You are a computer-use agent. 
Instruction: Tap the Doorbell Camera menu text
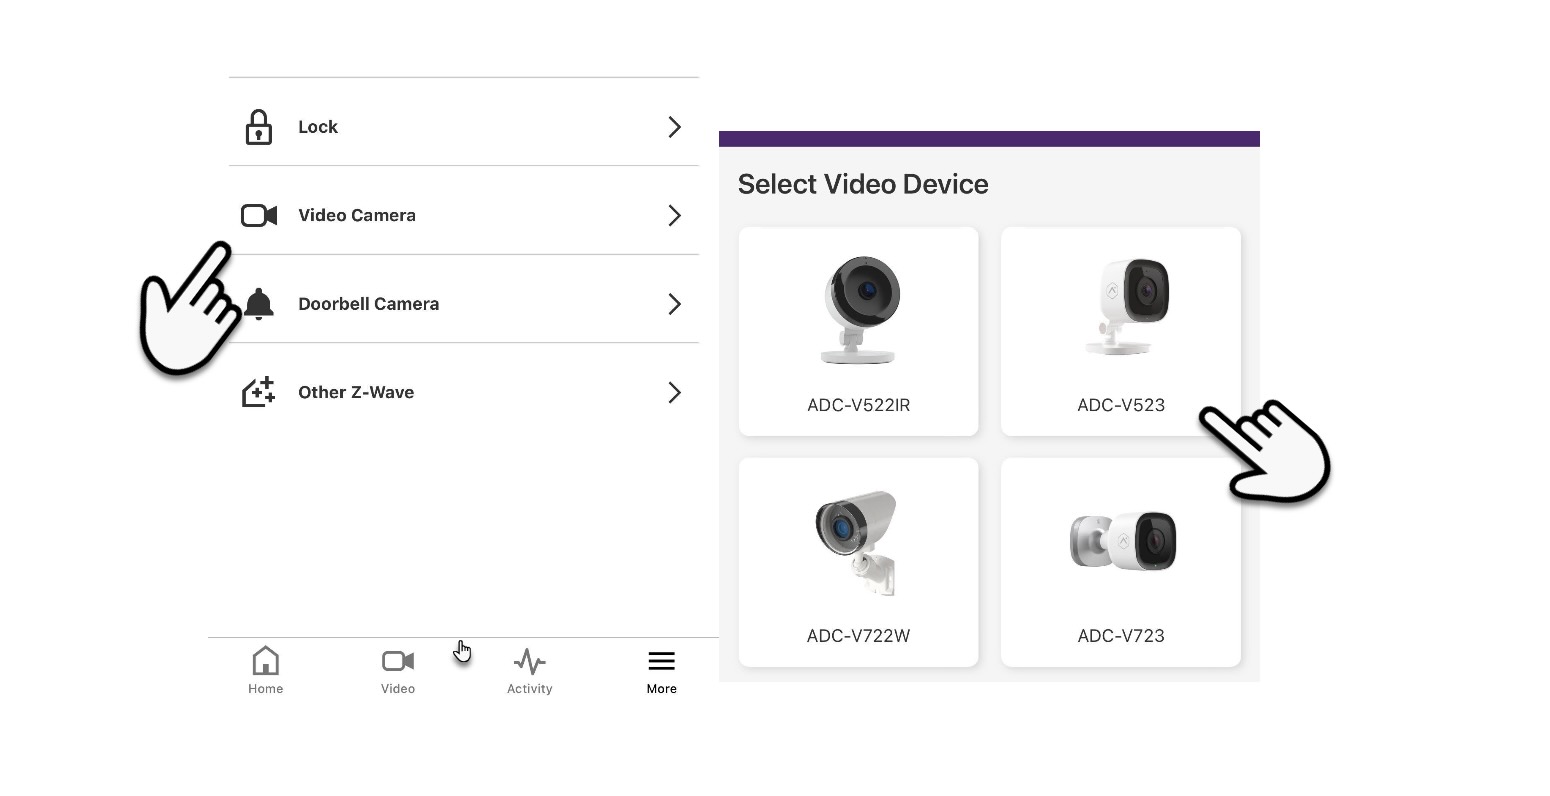click(369, 304)
